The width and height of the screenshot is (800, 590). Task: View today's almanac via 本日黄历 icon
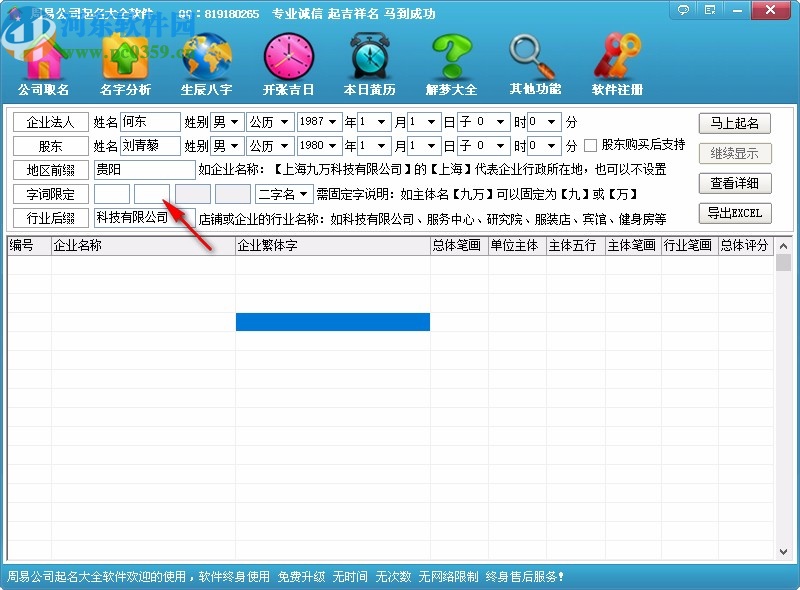[x=368, y=60]
